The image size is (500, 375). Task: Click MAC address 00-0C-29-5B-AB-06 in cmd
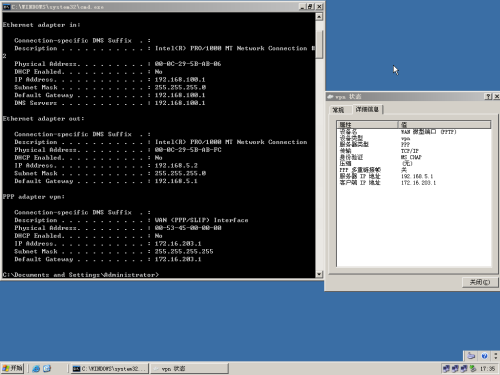coord(188,64)
